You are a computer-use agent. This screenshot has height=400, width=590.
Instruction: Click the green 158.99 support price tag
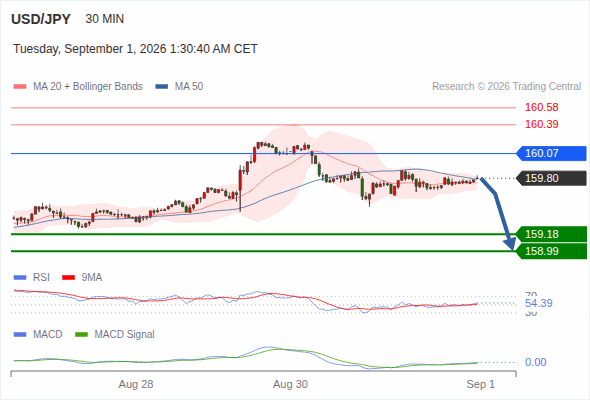coord(551,251)
